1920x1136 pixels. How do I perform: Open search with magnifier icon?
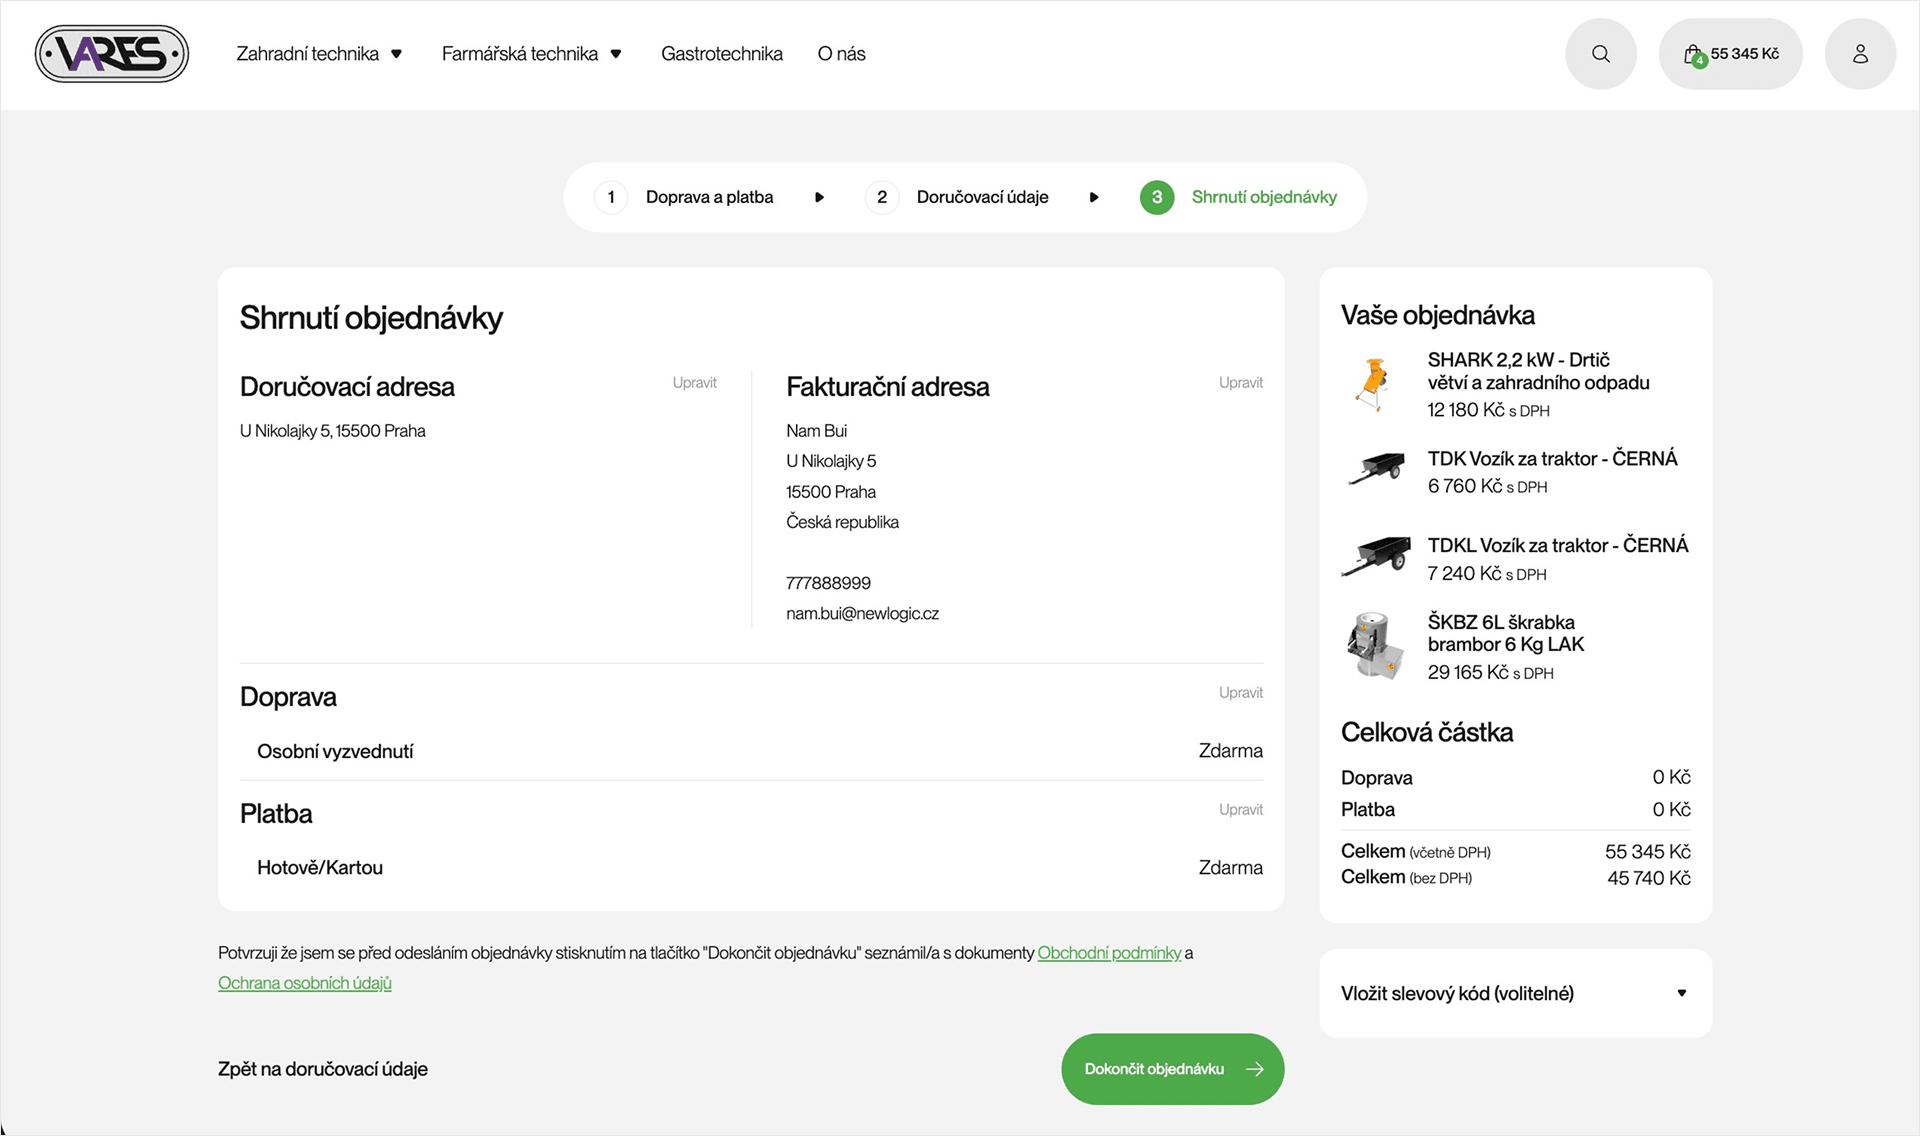coord(1600,54)
